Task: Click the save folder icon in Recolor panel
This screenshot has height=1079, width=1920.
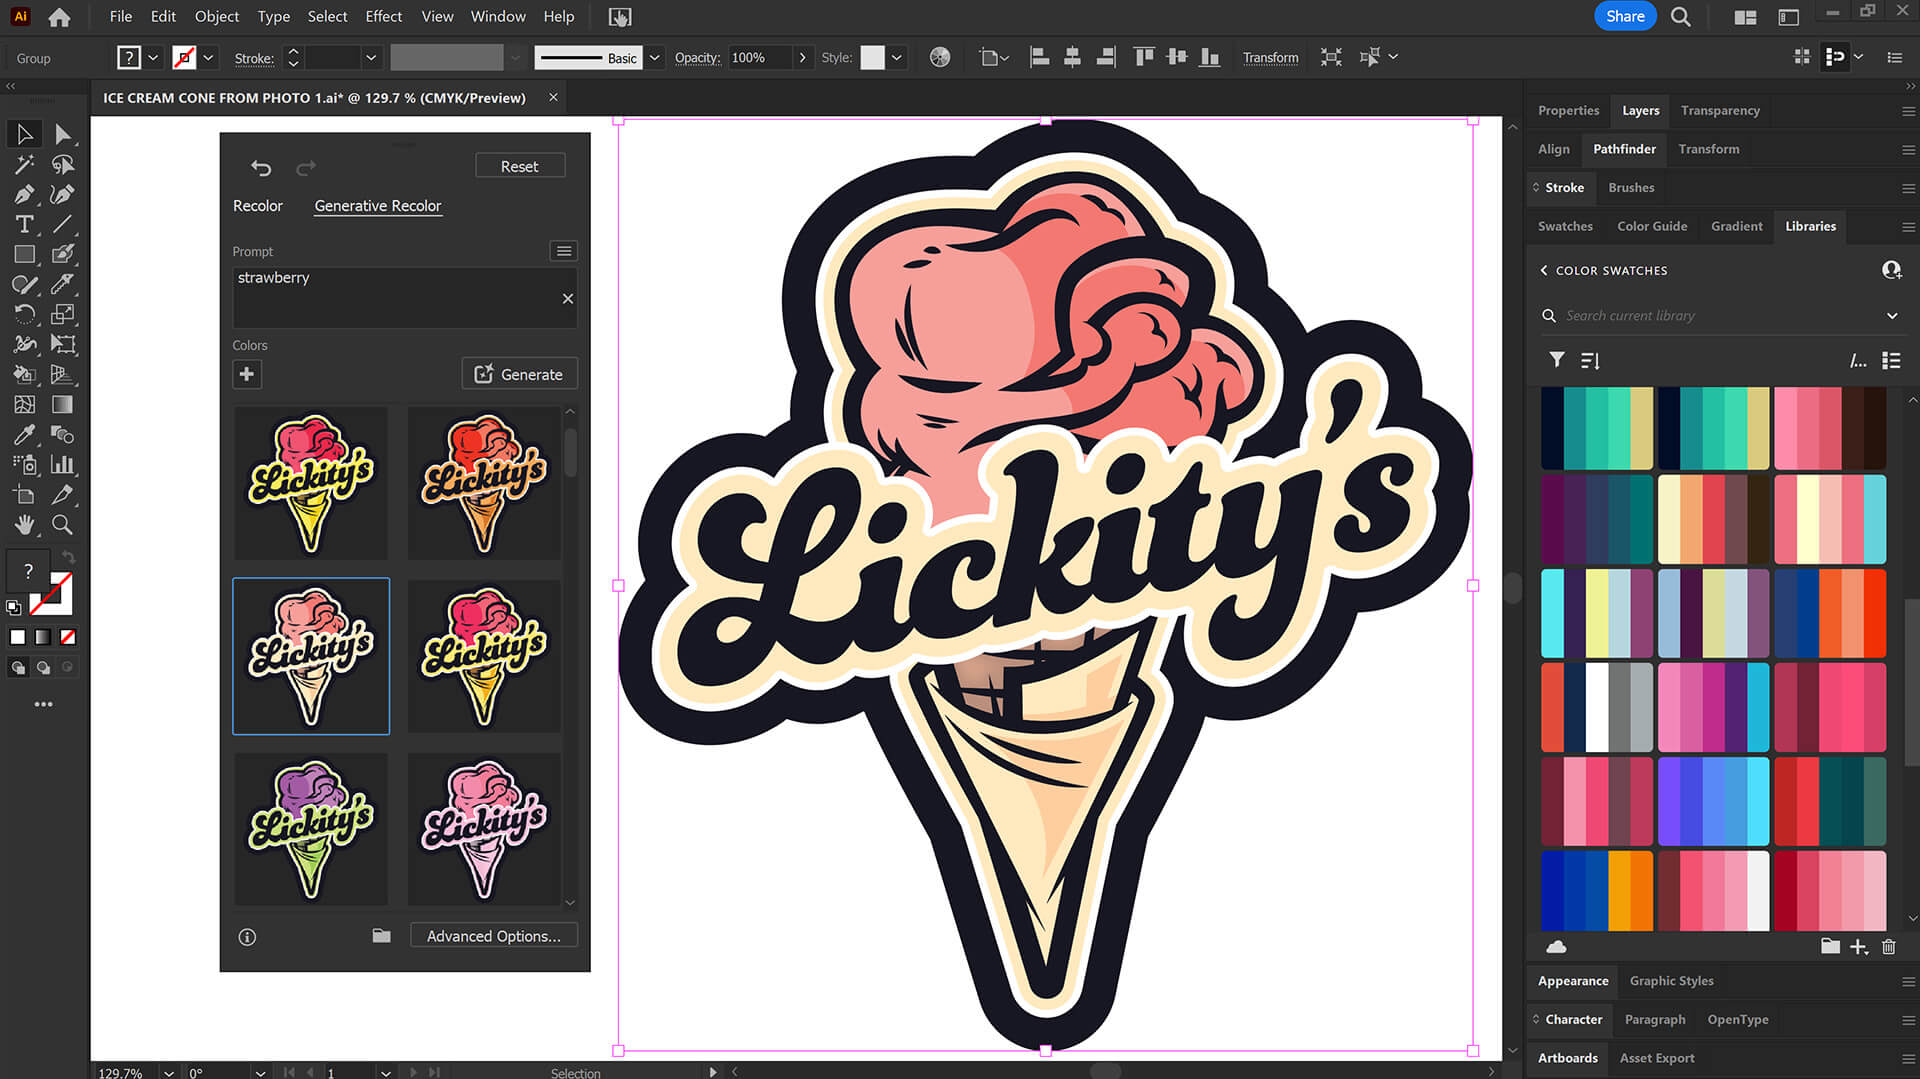Action: click(381, 936)
